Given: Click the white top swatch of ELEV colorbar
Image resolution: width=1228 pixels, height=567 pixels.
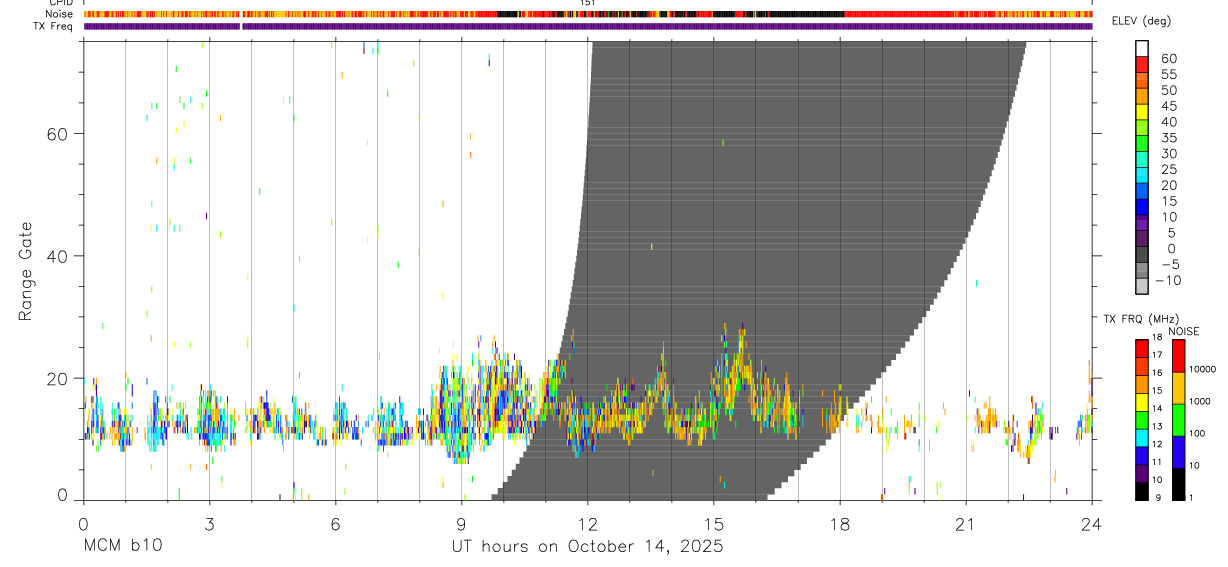Looking at the screenshot, I should pyautogui.click(x=1142, y=47).
